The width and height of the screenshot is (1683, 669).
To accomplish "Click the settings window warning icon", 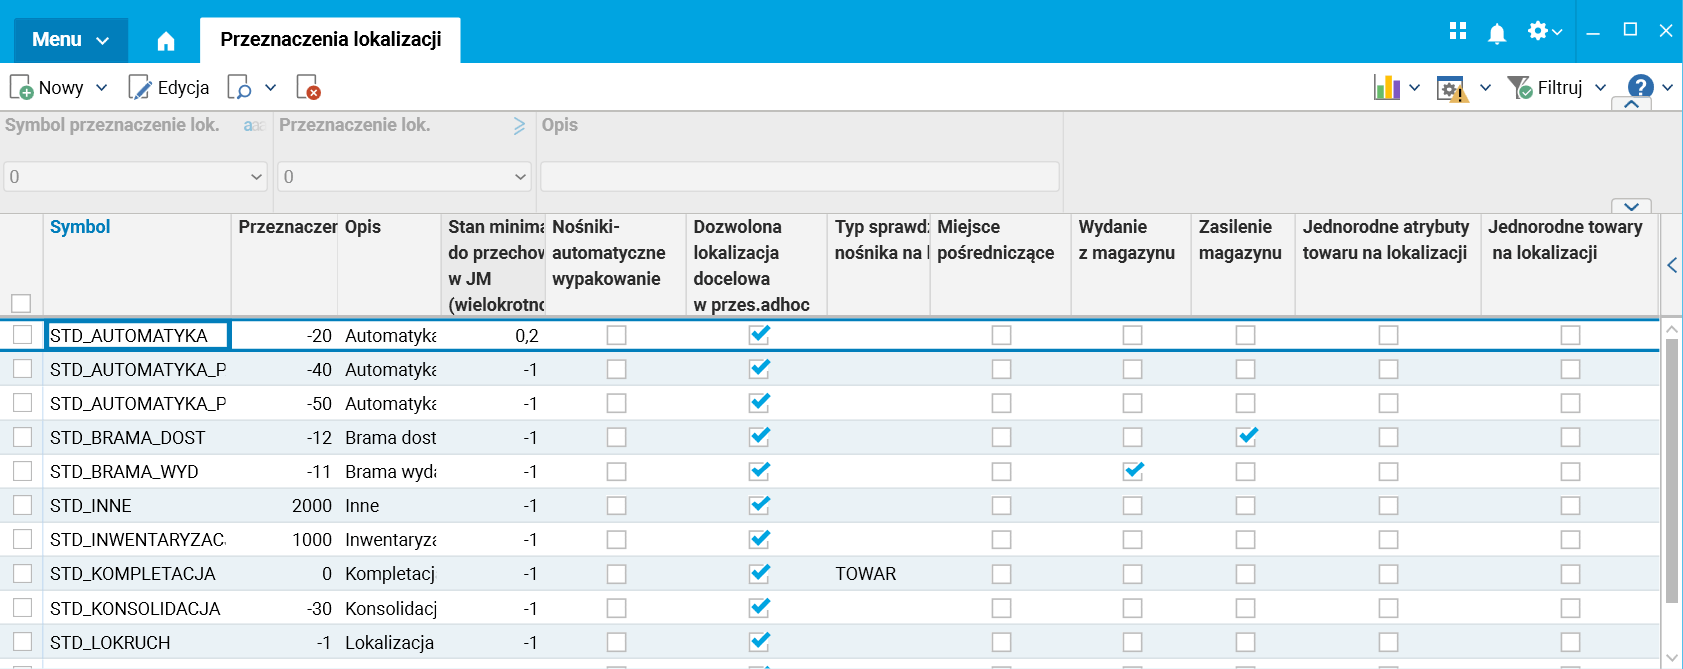I will point(1451,88).
